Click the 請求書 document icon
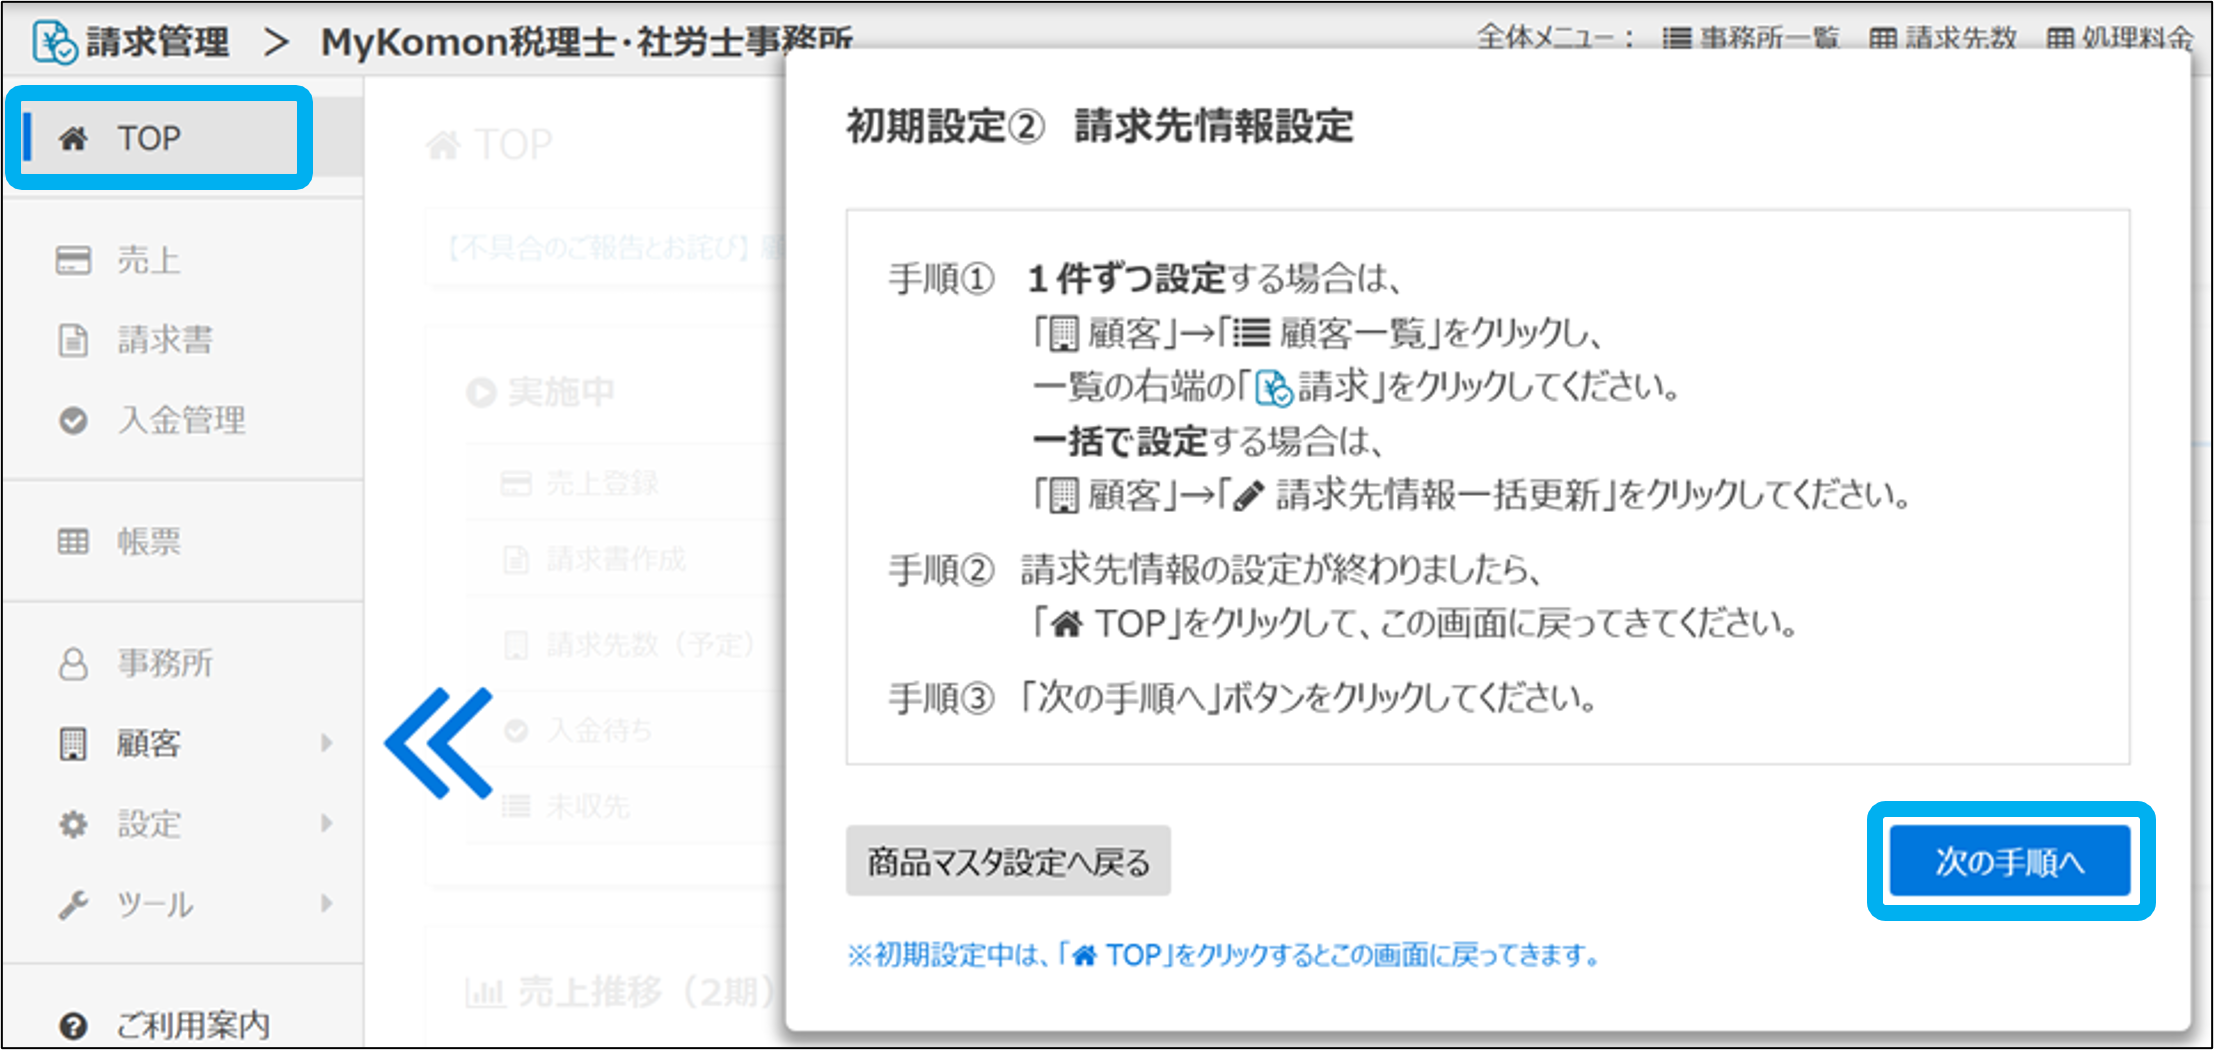Screen dimensions: 2214x1050 (73, 340)
